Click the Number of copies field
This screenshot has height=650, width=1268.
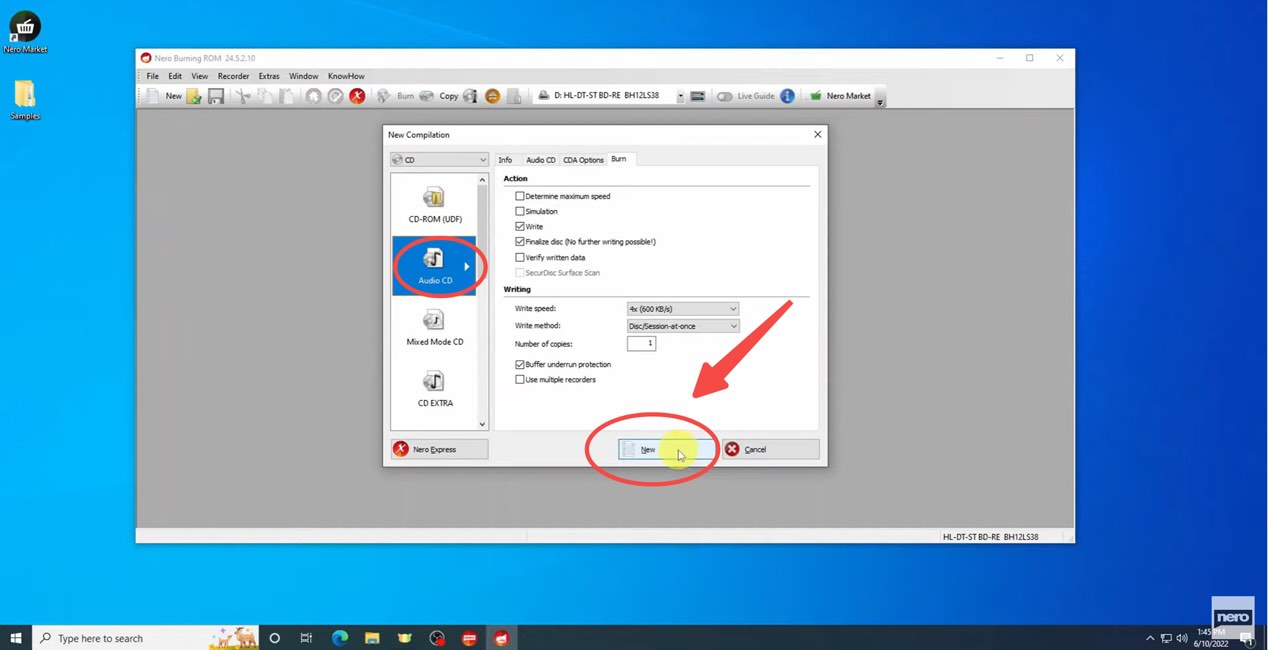pyautogui.click(x=641, y=344)
